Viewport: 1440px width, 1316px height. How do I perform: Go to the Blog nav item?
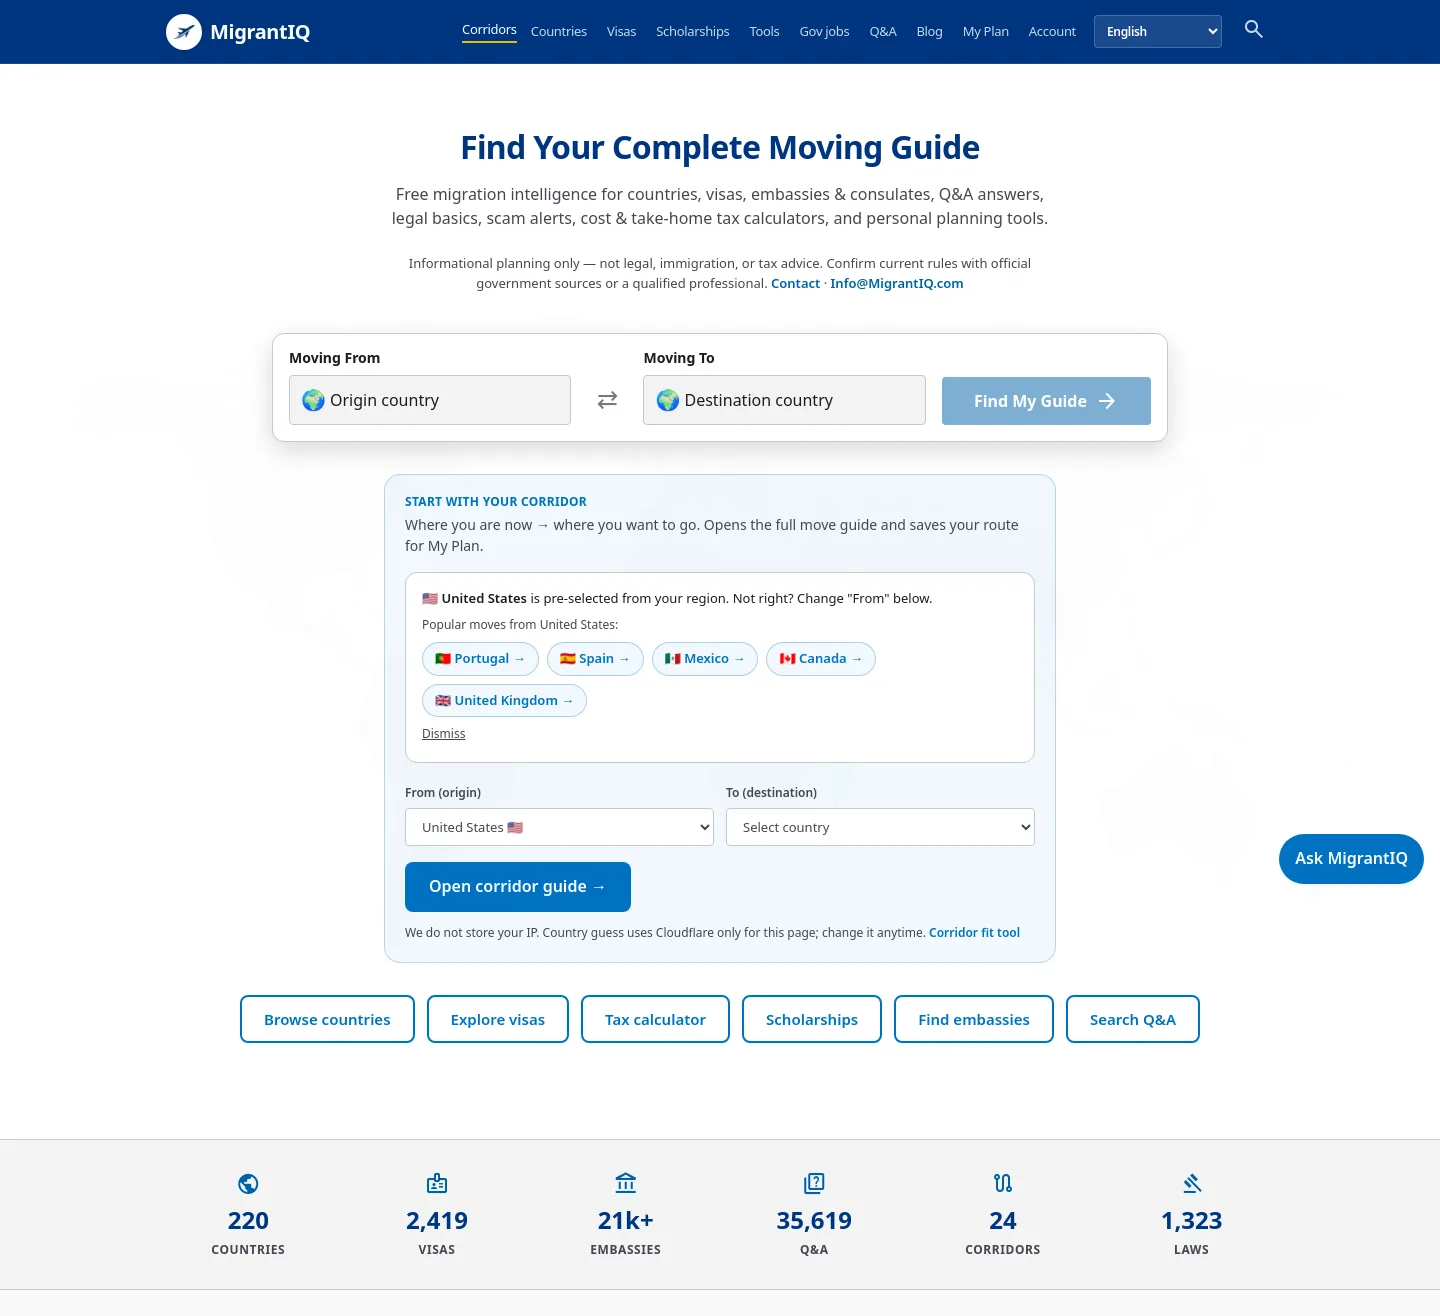(x=929, y=32)
